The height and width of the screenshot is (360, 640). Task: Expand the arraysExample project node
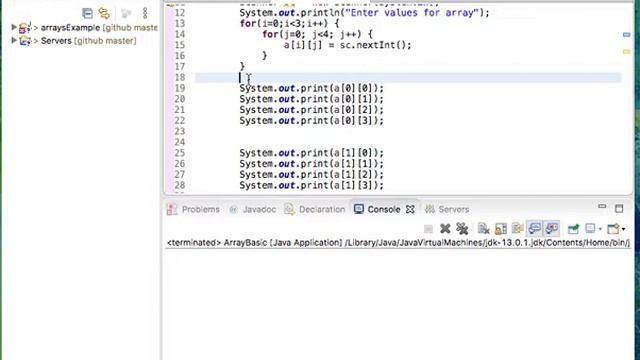coord(13,27)
